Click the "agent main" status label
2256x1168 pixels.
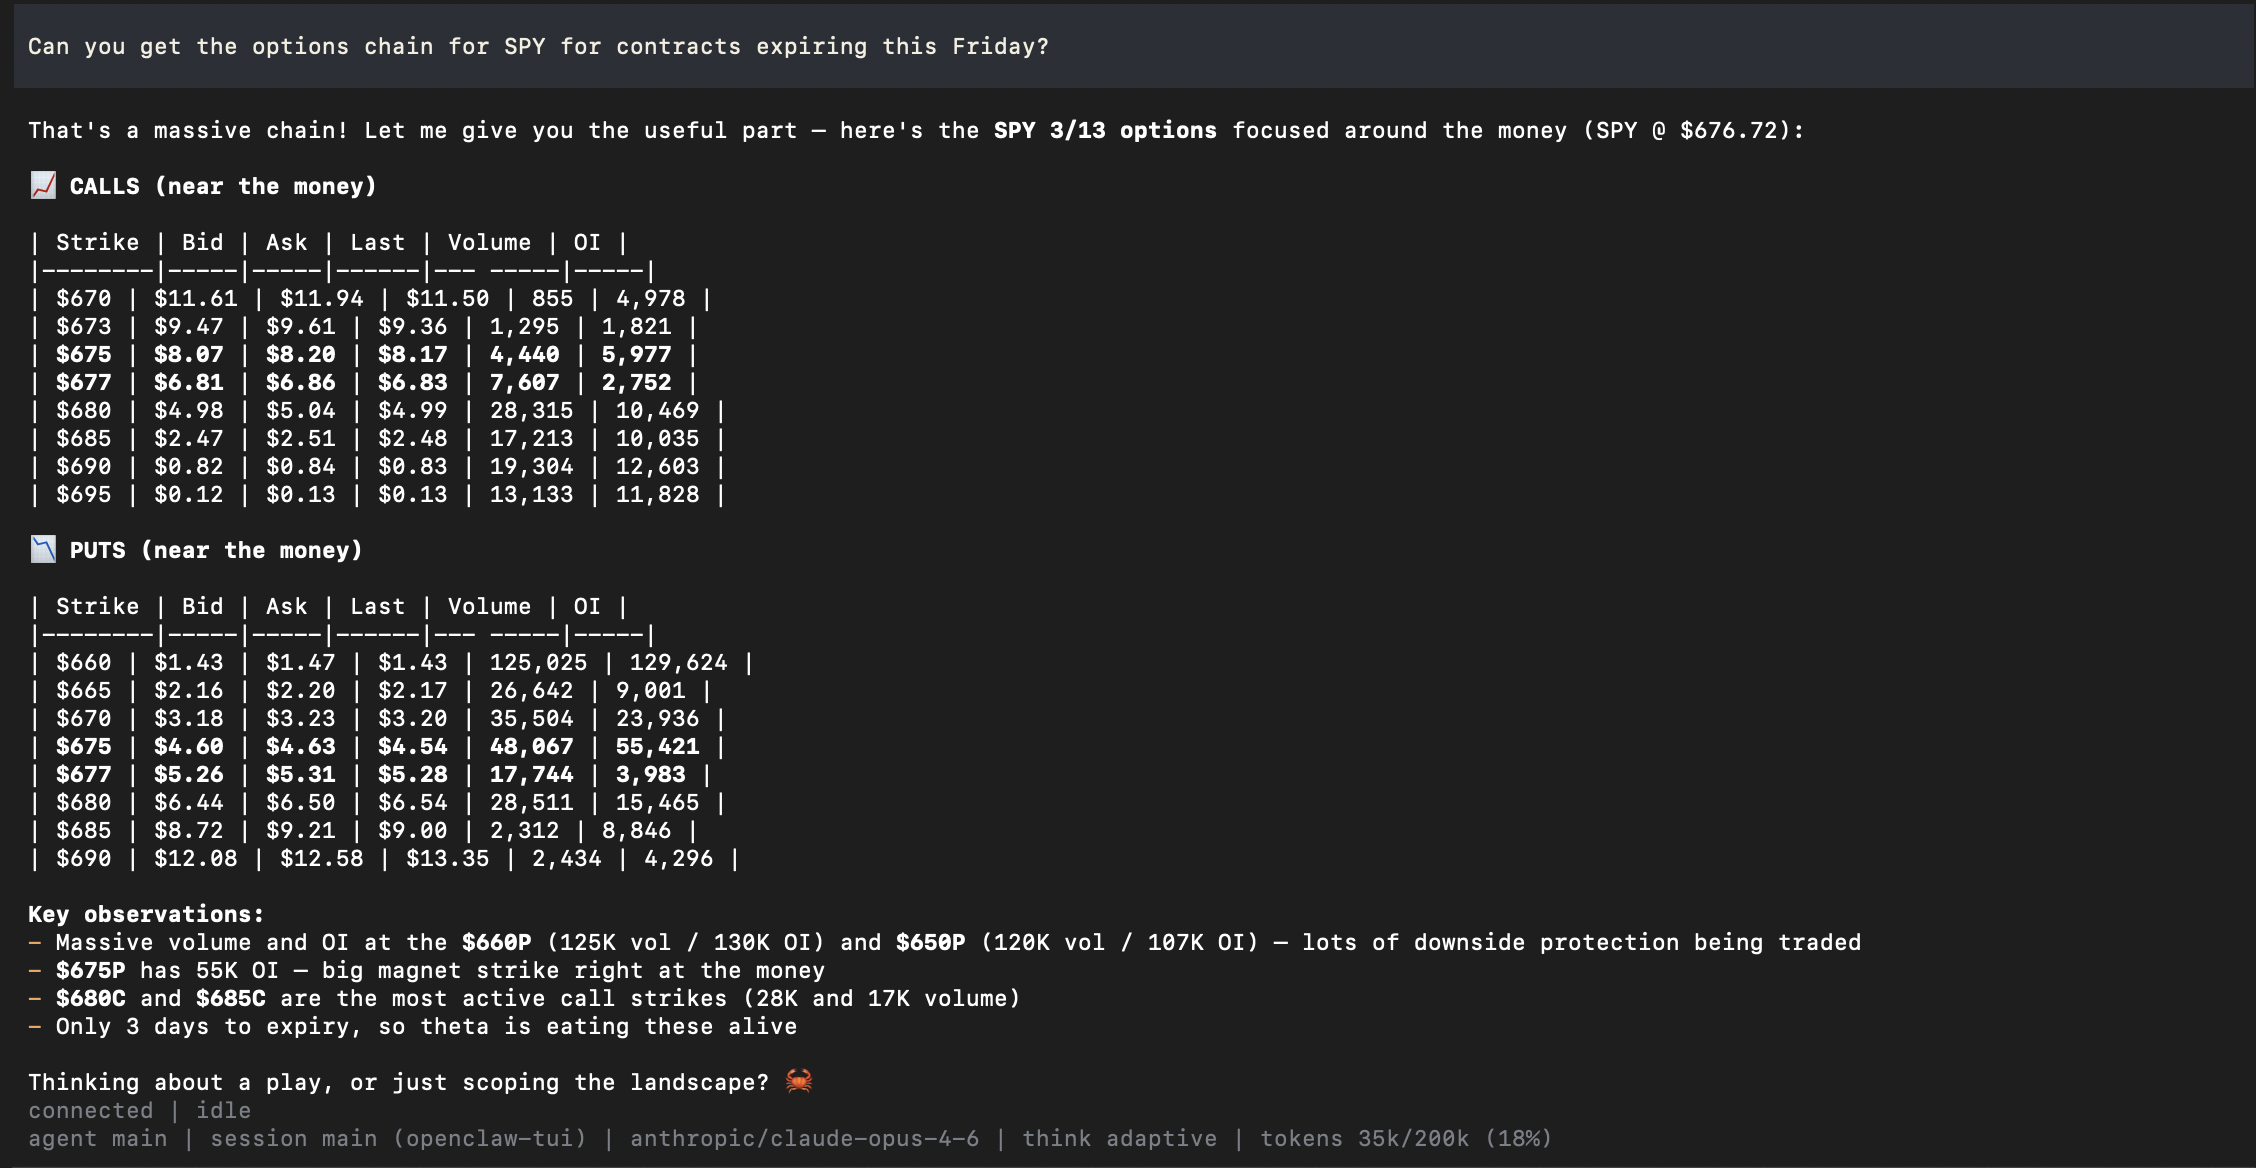[x=97, y=1139]
